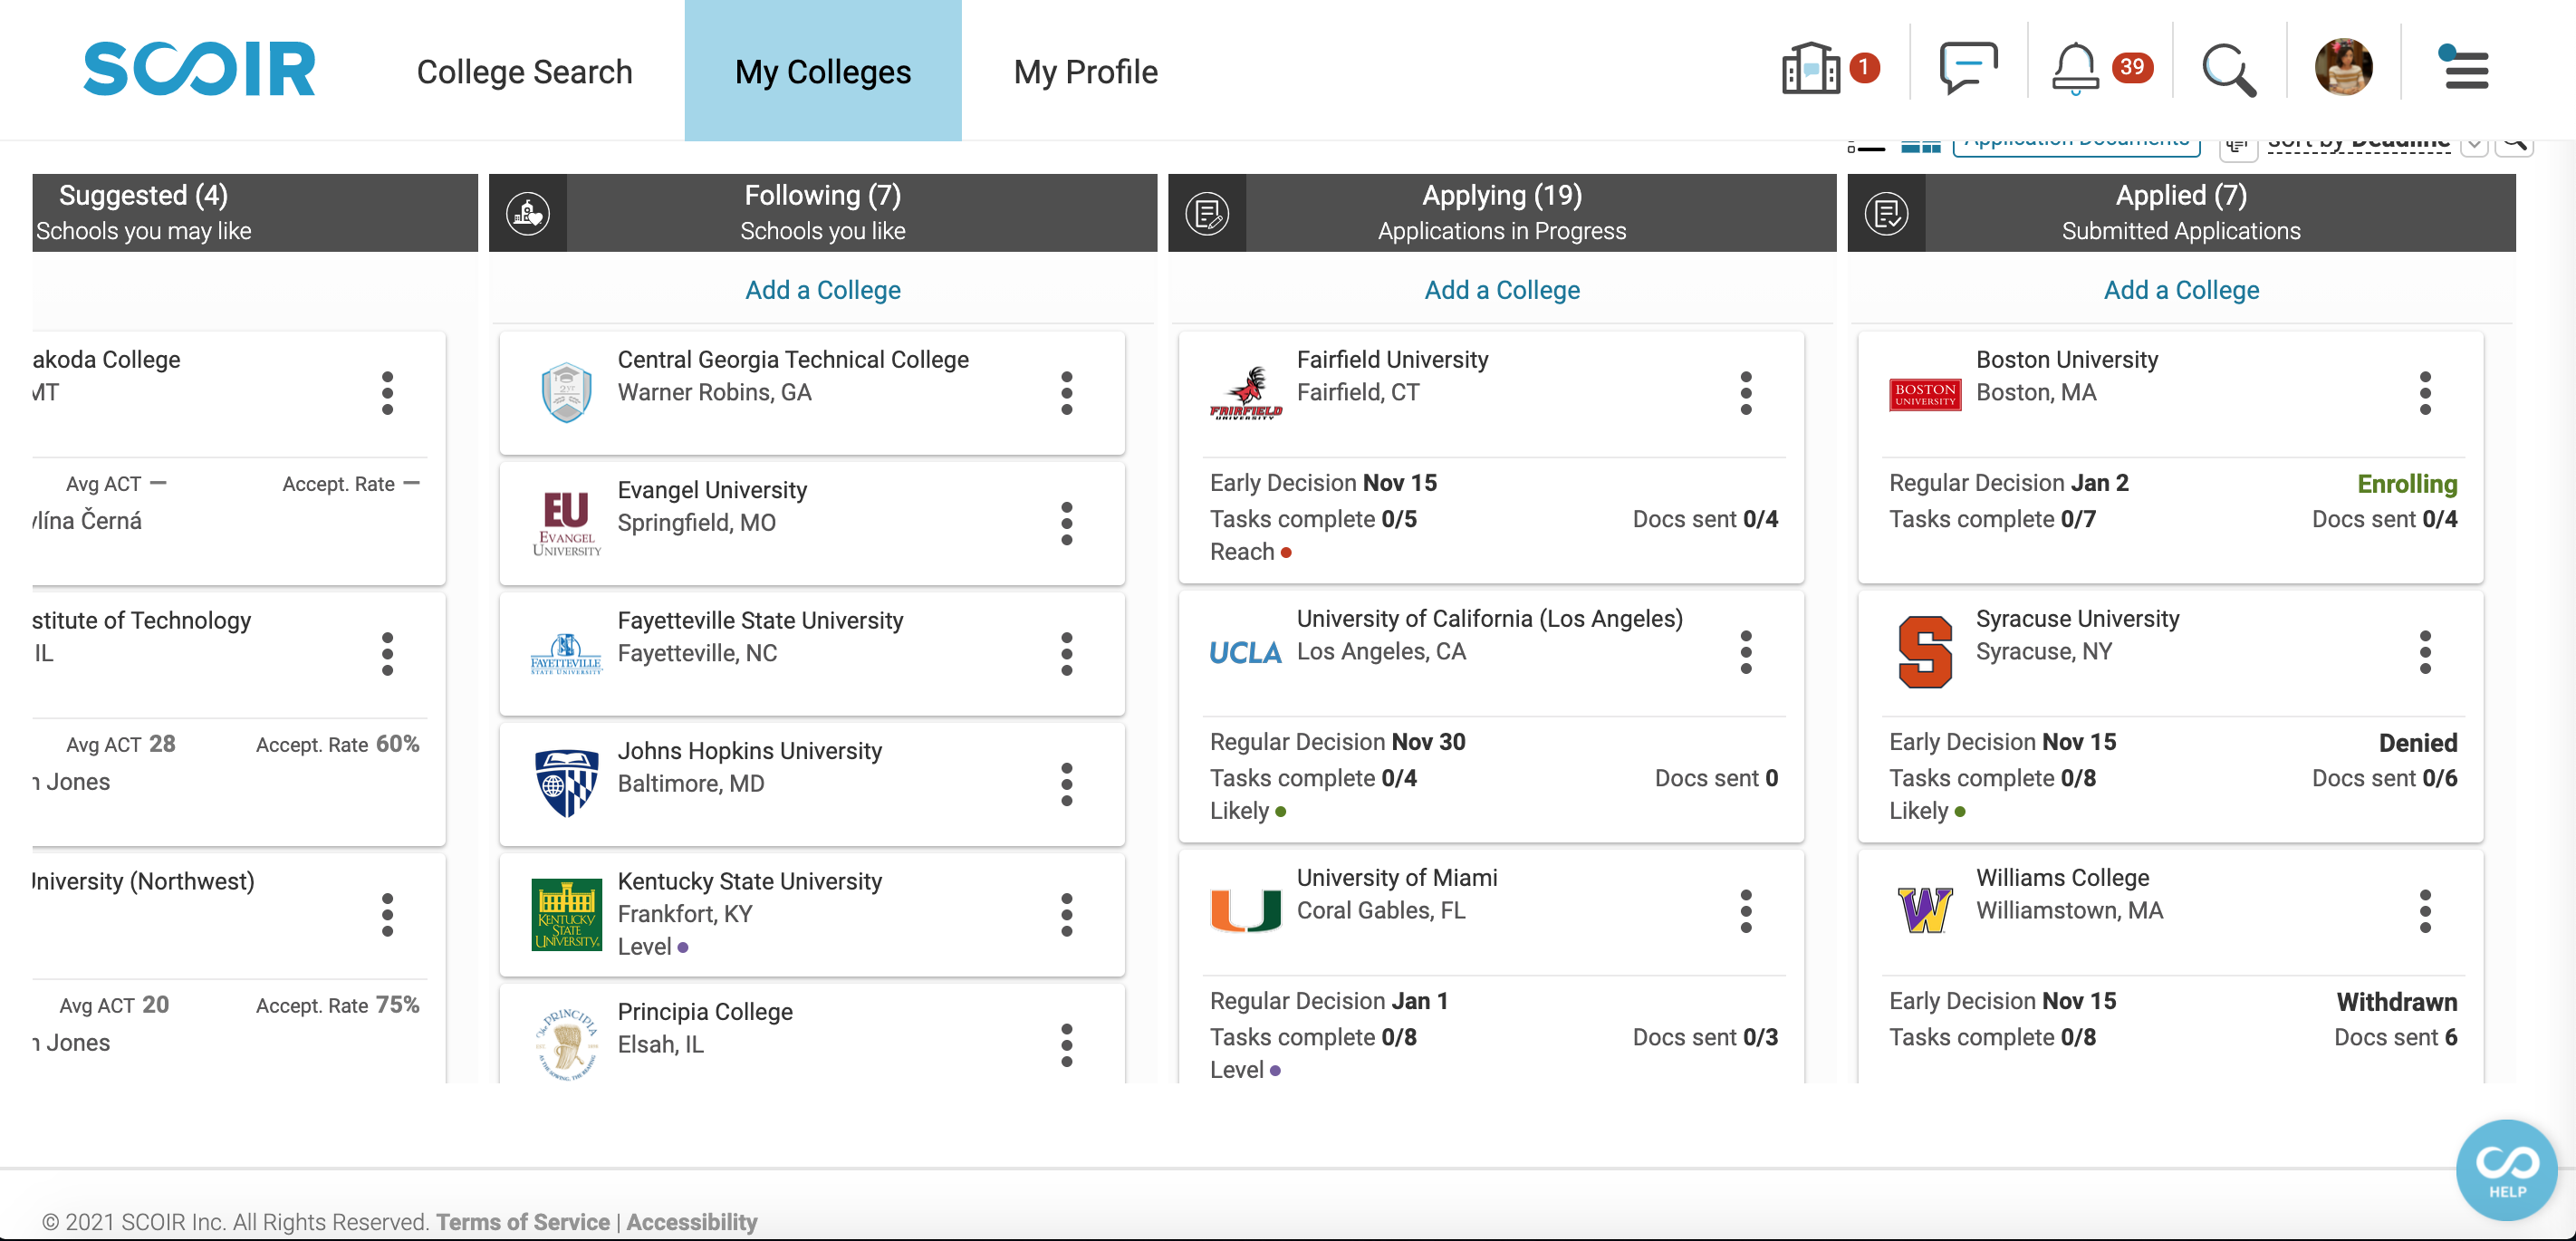Open the Terms of Service link
The width and height of the screenshot is (2576, 1241).
pyautogui.click(x=522, y=1222)
